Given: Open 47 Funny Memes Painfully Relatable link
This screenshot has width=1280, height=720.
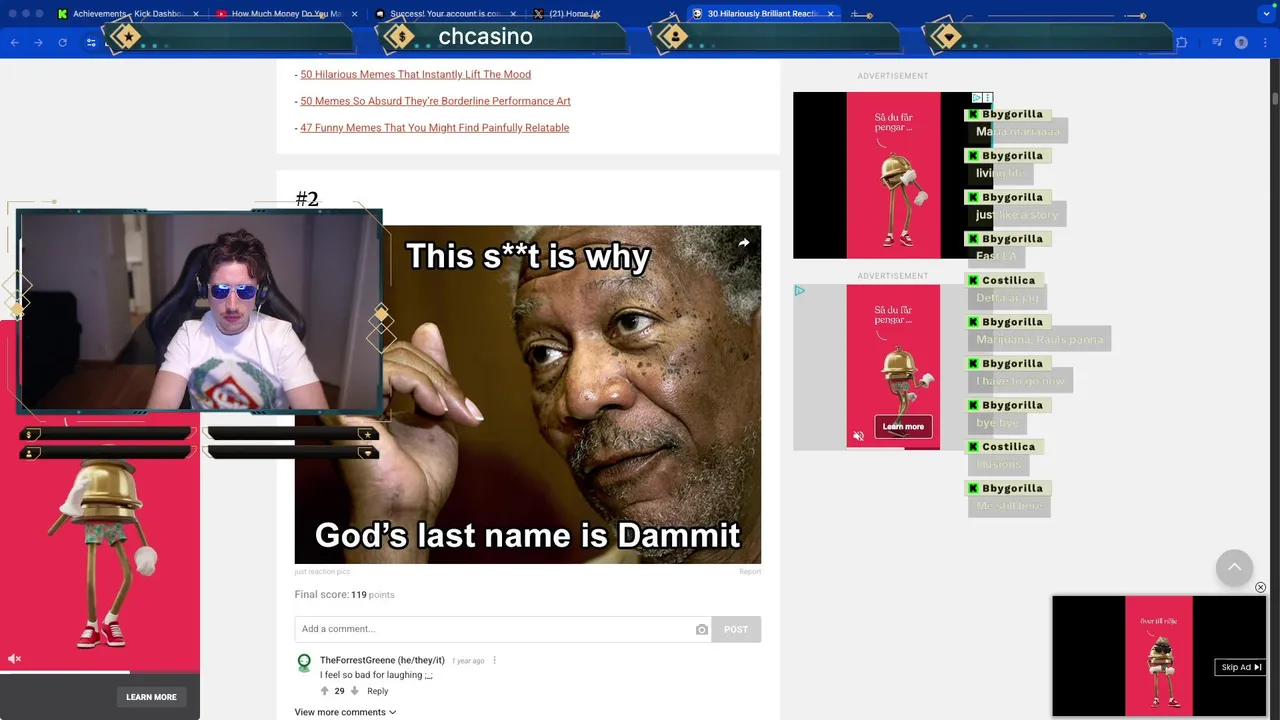Looking at the screenshot, I should click(x=434, y=128).
